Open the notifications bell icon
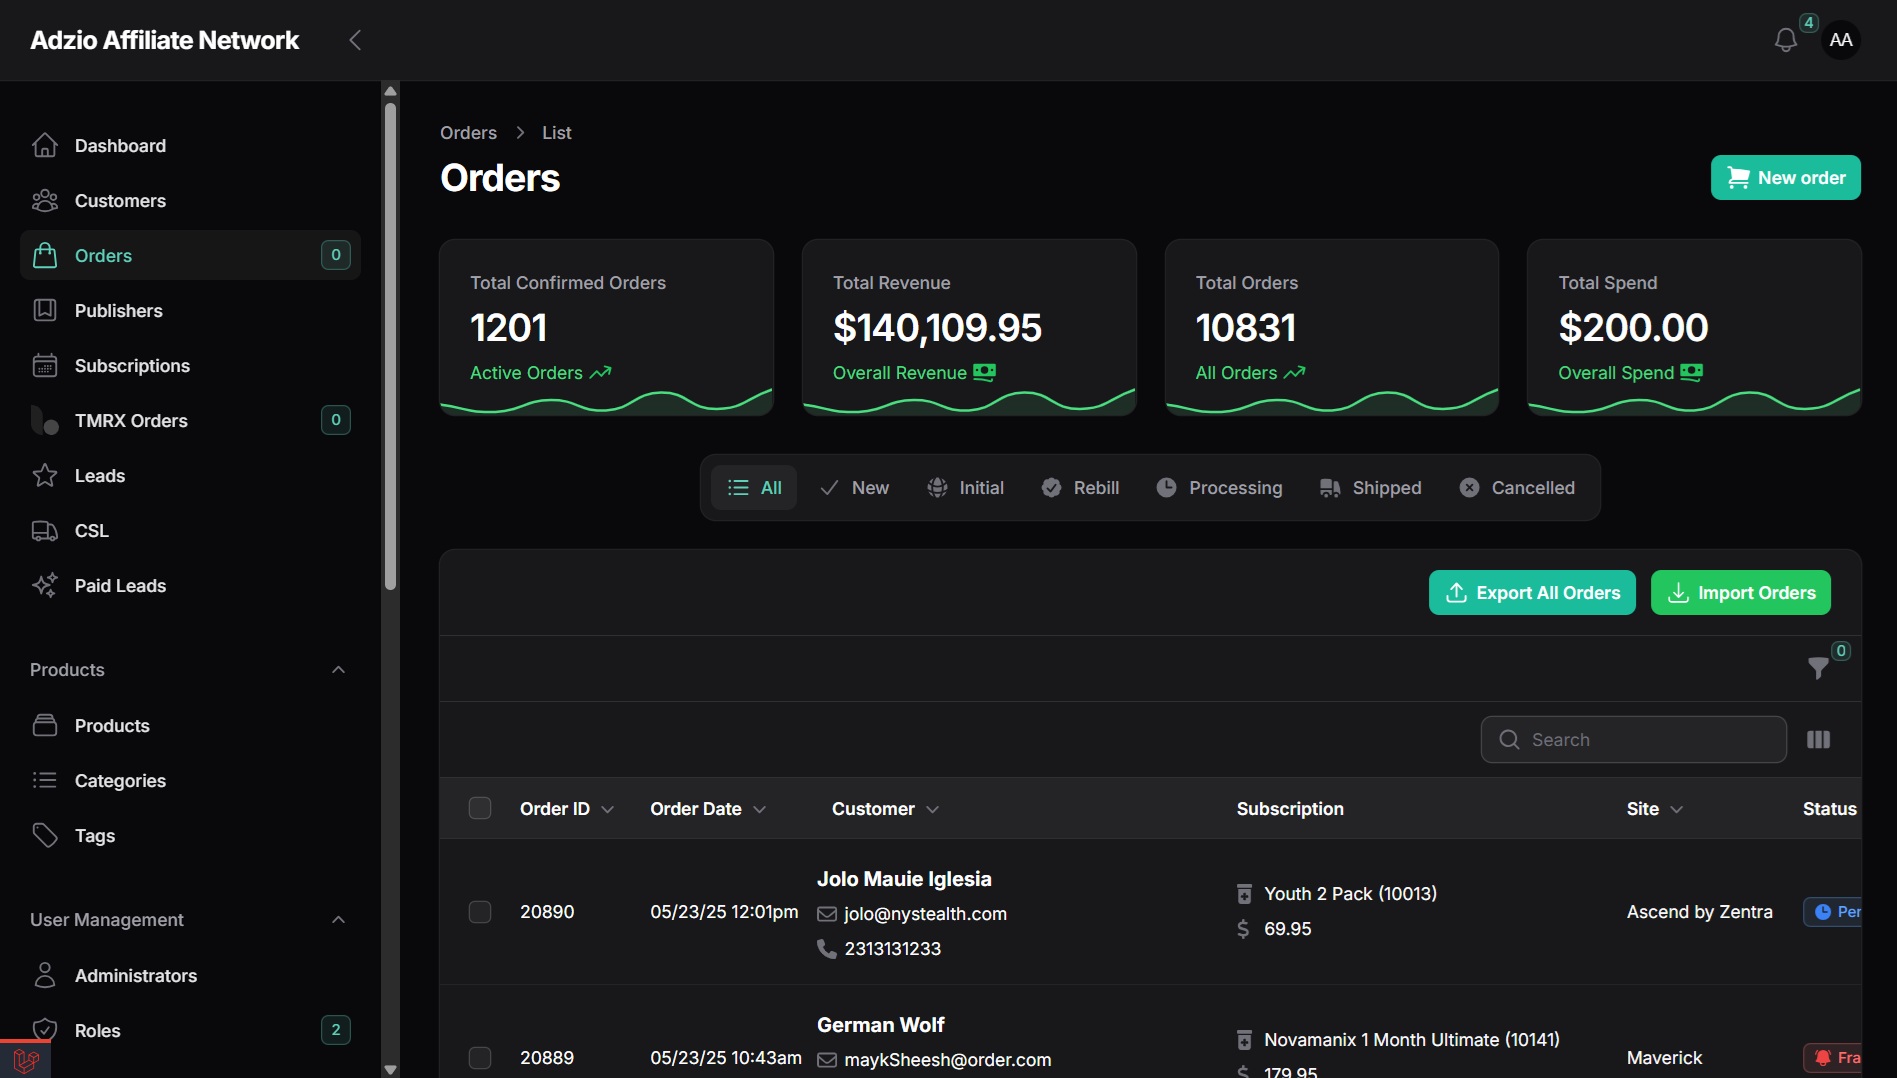1897x1078 pixels. pos(1785,40)
